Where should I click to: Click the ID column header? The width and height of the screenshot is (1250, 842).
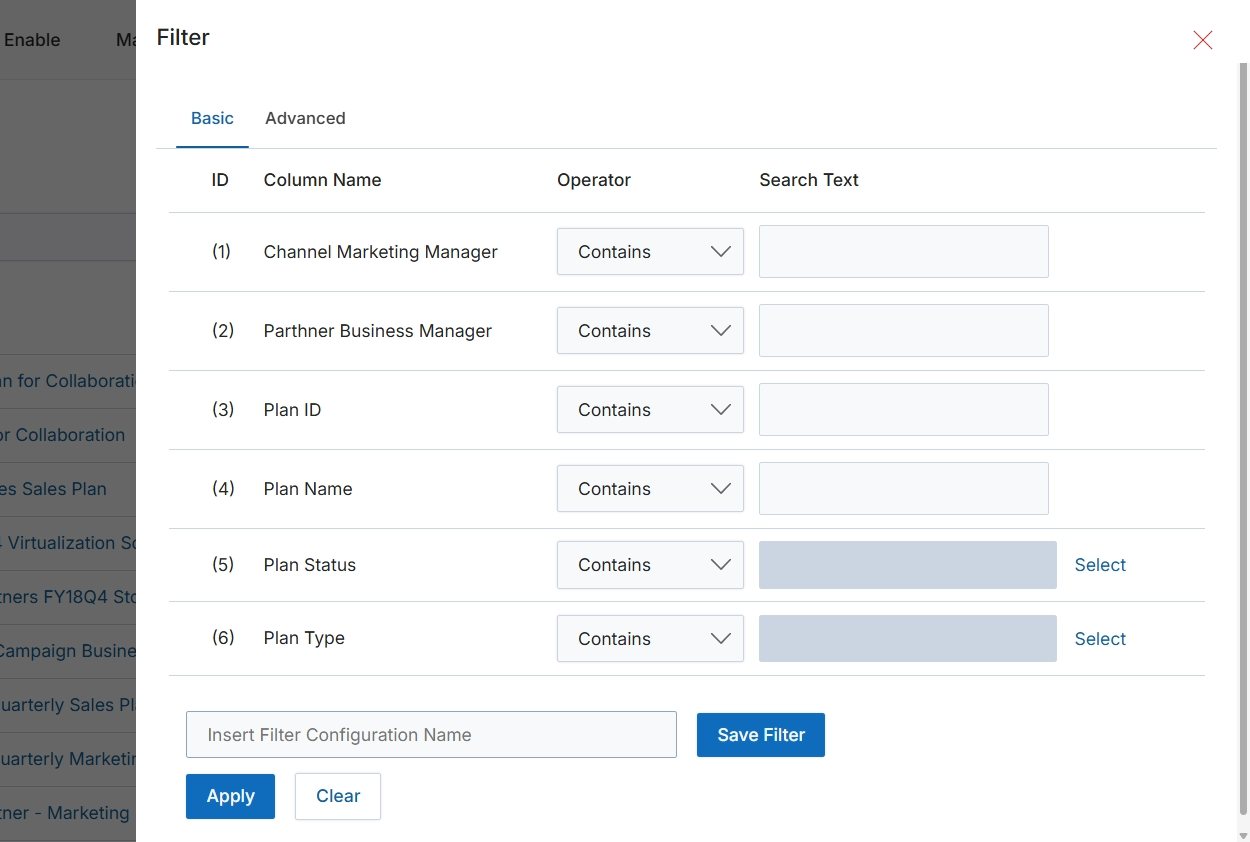220,180
